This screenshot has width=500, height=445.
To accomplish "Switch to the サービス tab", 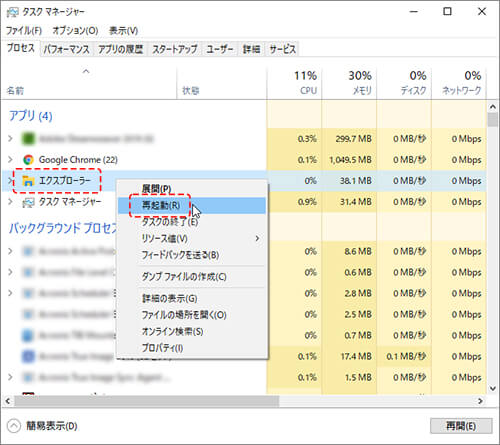I will 282,49.
